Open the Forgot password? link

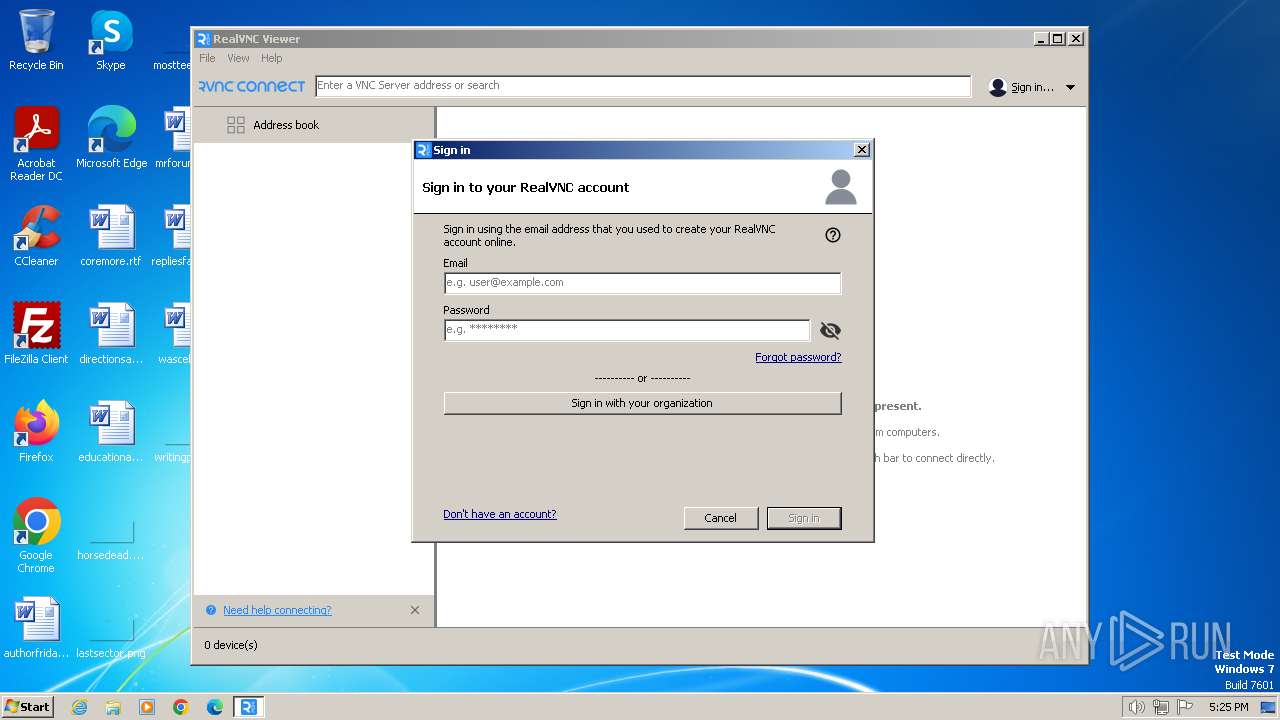pyautogui.click(x=798, y=357)
